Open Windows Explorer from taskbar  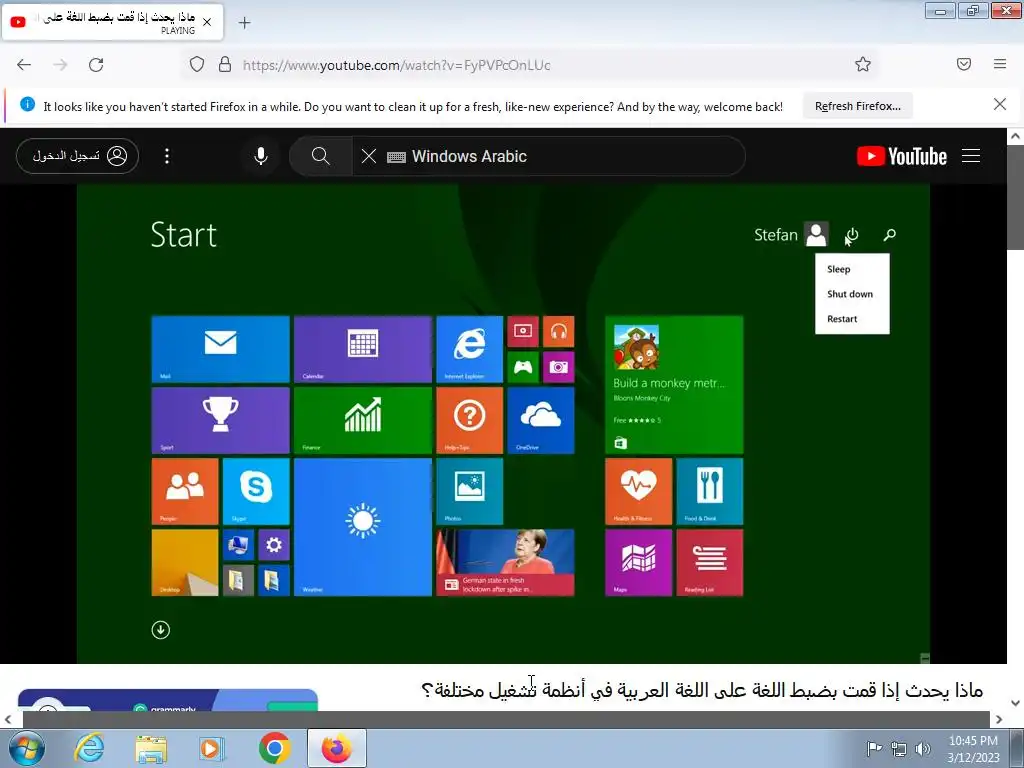click(151, 748)
